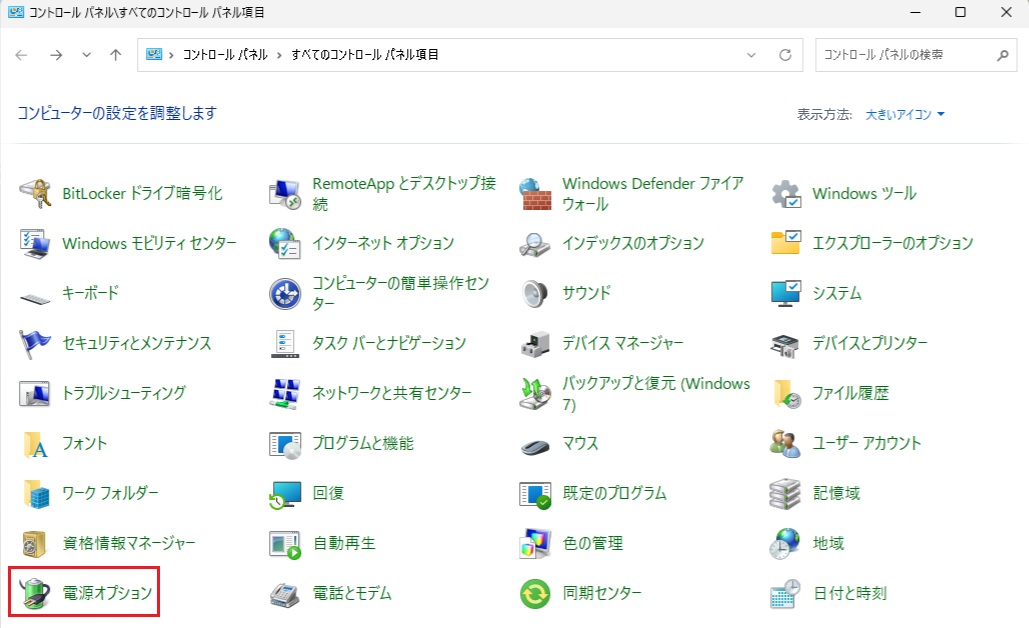Image resolution: width=1029 pixels, height=628 pixels.
Task: Click the 色の管理 icon
Action: [536, 543]
